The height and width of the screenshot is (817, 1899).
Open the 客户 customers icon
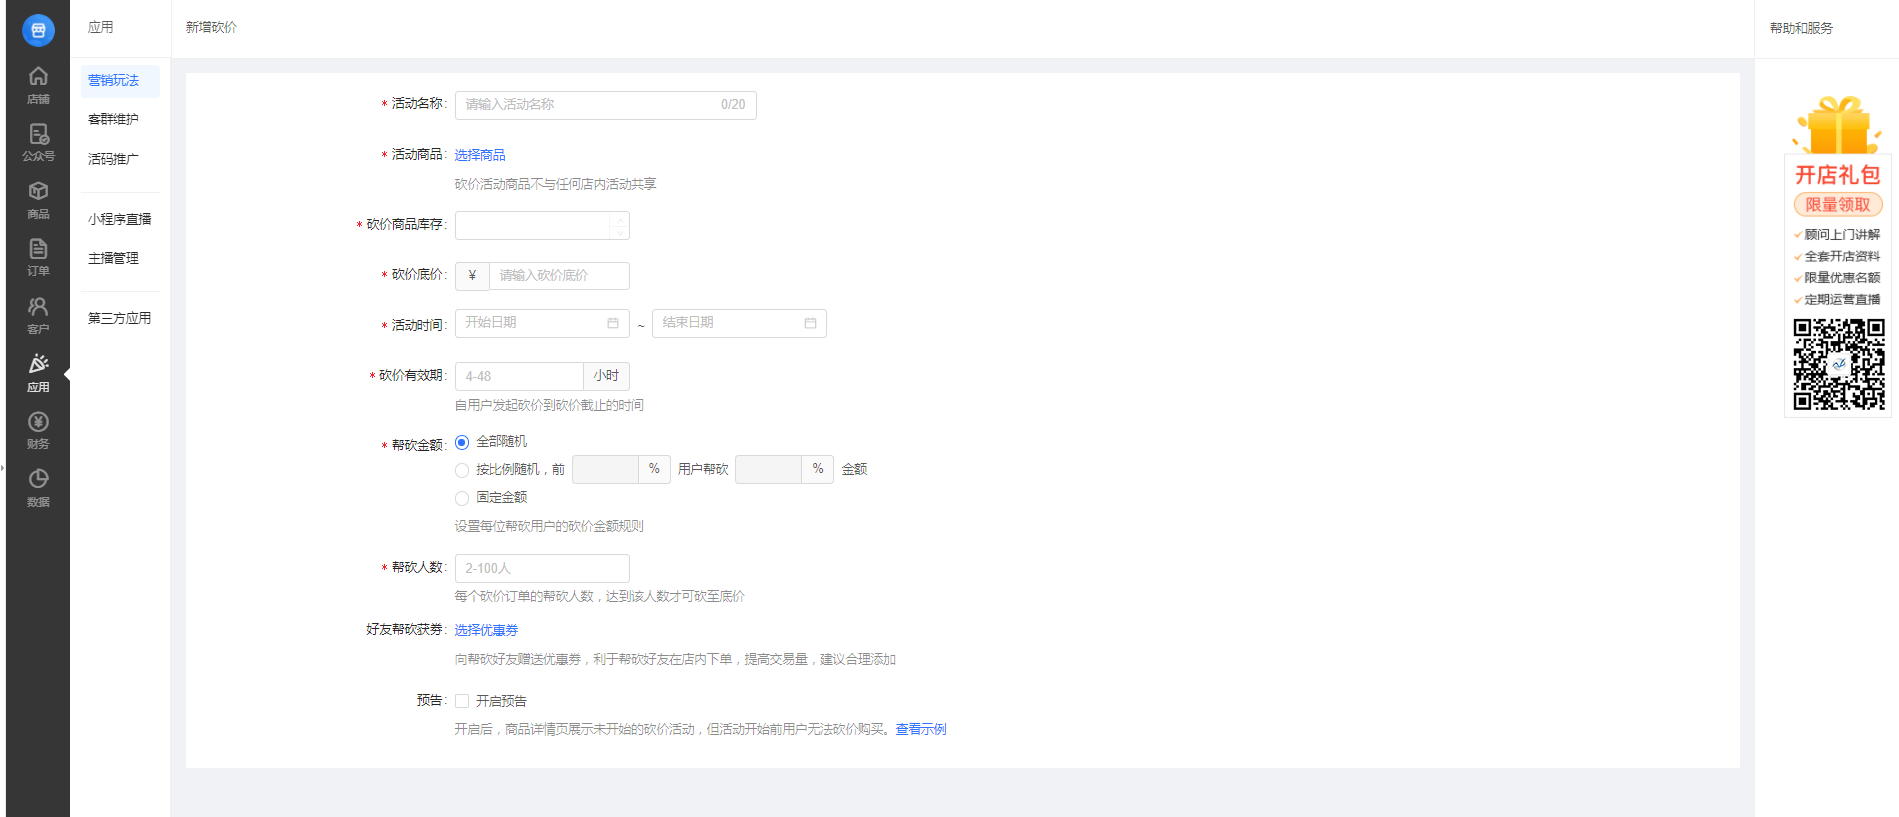click(x=38, y=314)
